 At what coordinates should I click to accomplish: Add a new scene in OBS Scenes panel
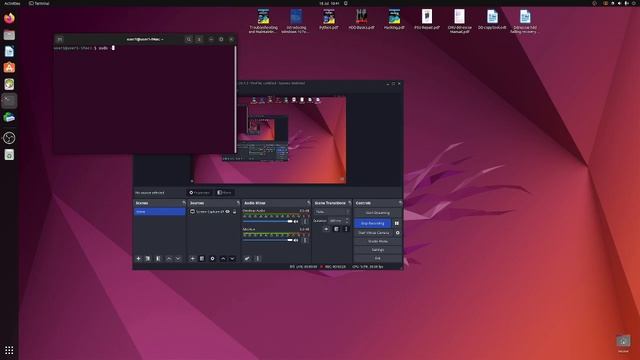coord(138,259)
